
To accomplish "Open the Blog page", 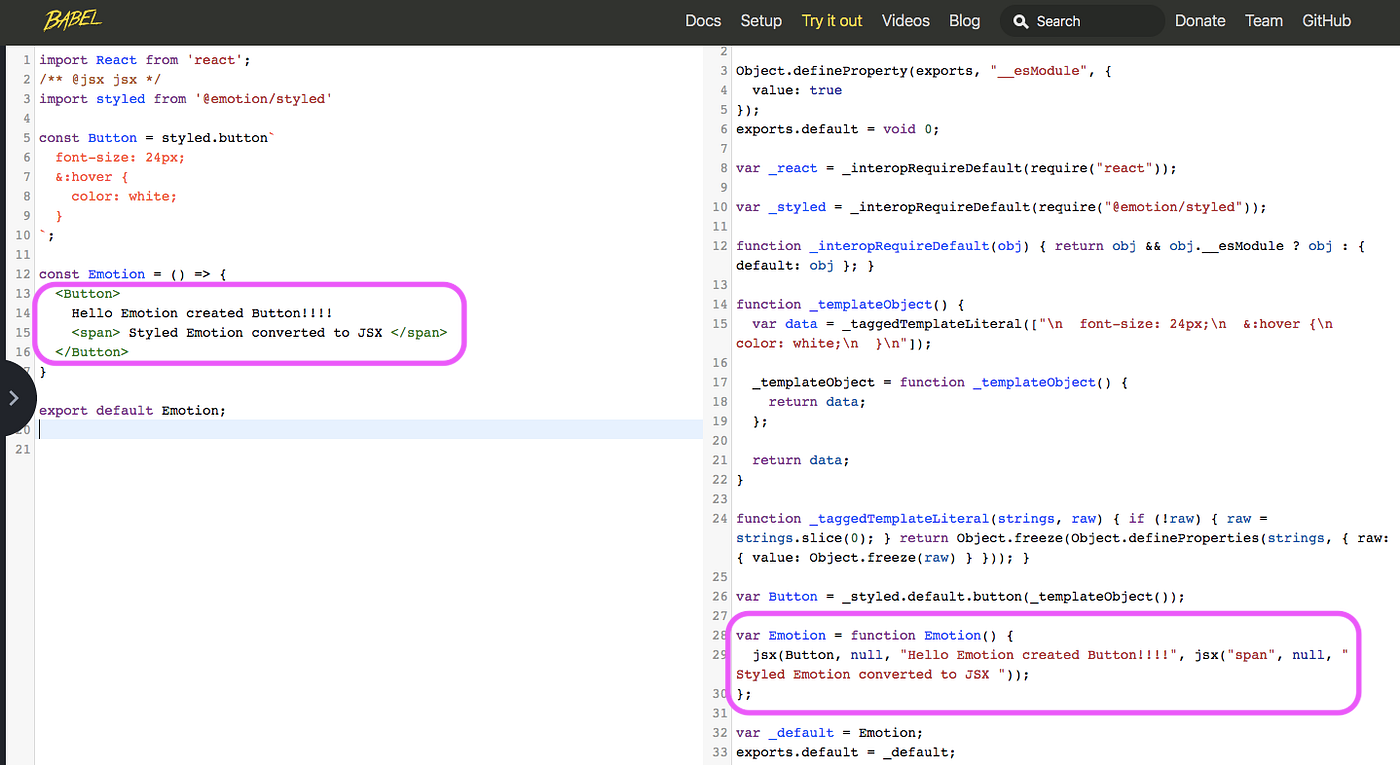I will click(964, 20).
